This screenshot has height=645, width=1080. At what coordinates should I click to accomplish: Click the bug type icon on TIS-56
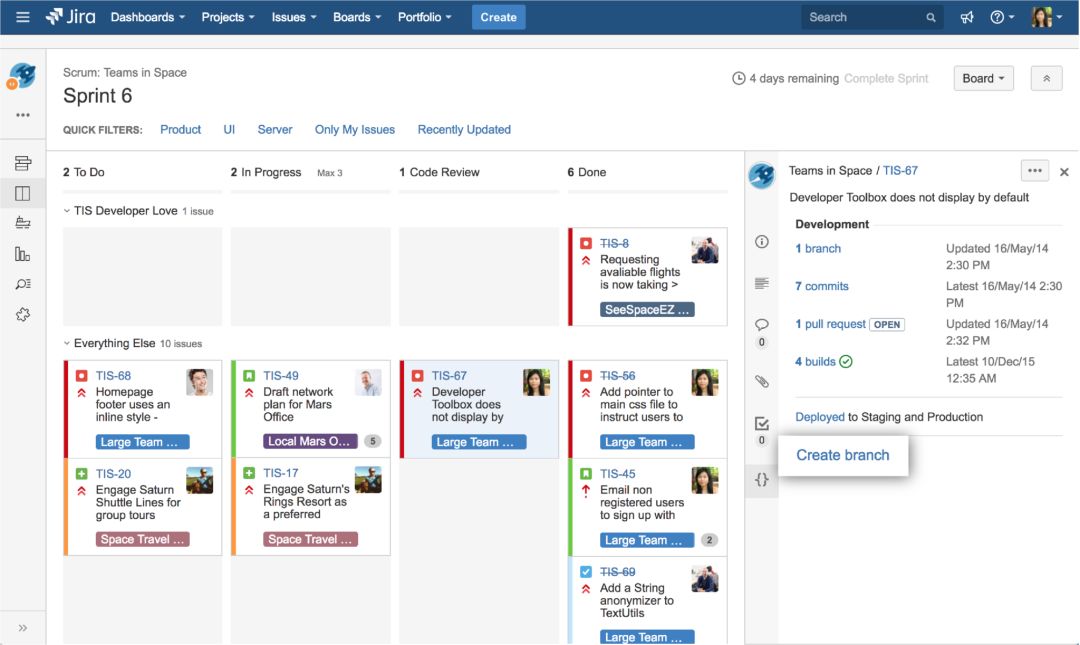tap(586, 376)
